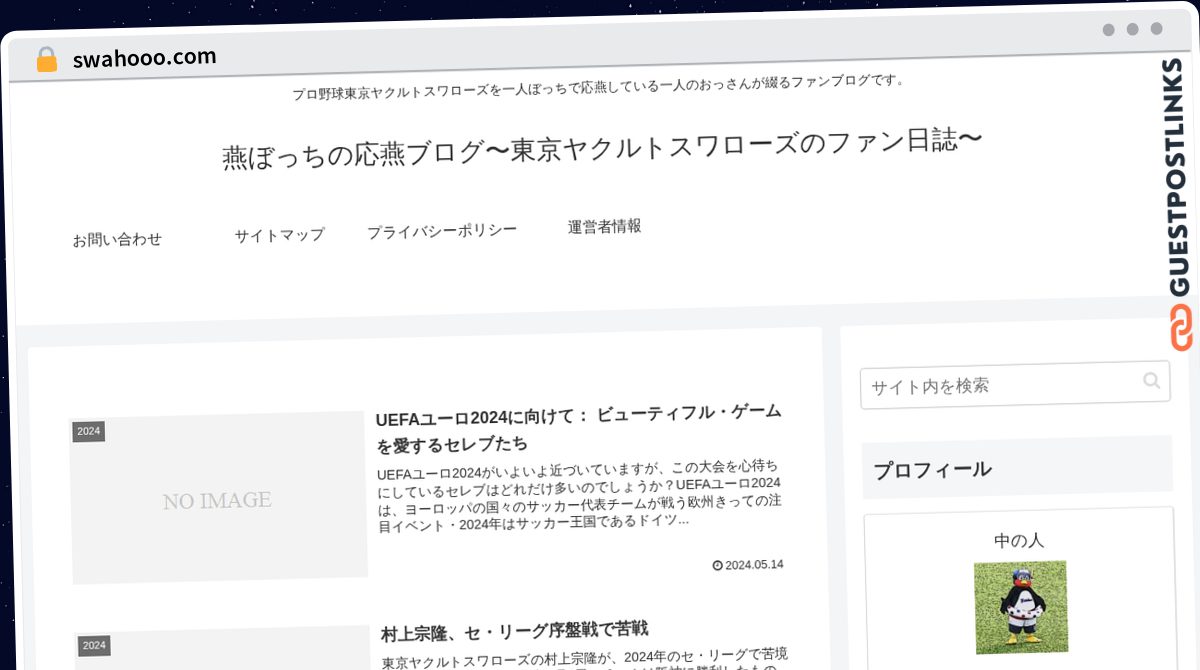Focus the サイト内を検索 search field
The image size is (1200, 670).
(x=1015, y=385)
